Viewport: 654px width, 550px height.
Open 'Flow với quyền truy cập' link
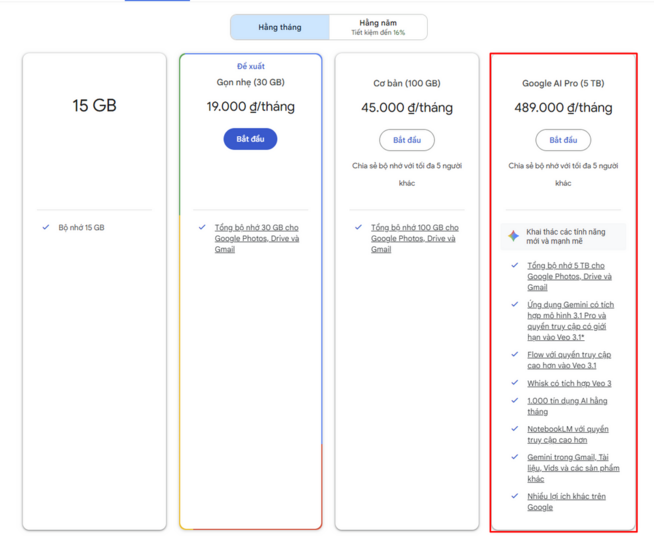click(x=568, y=360)
